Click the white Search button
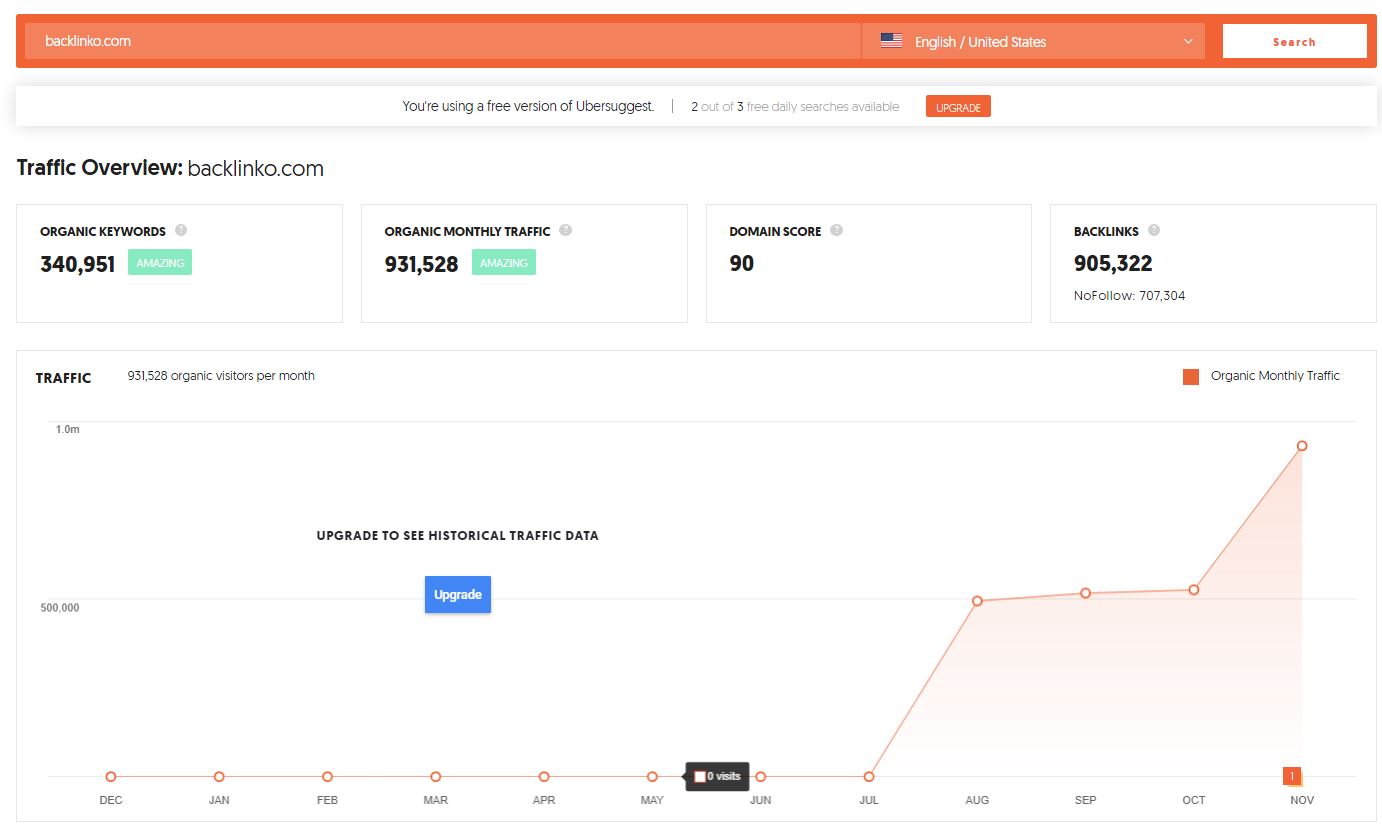 click(x=1294, y=41)
